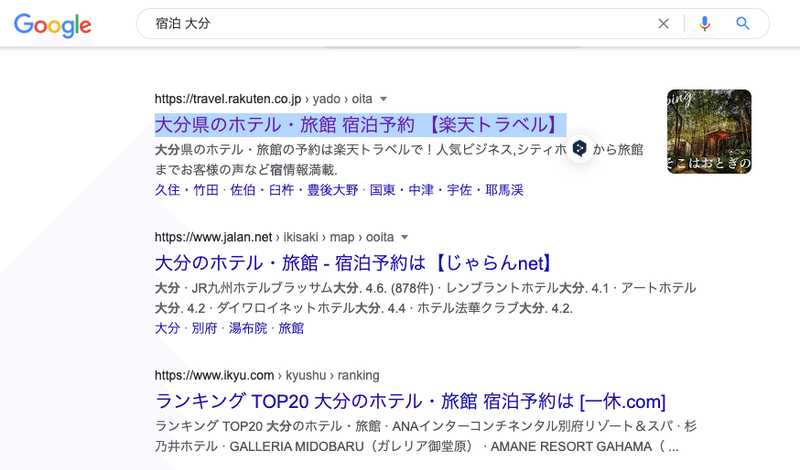Click snippet text AMANE RESORT GAHAMA
800x470 pixels.
click(571, 447)
